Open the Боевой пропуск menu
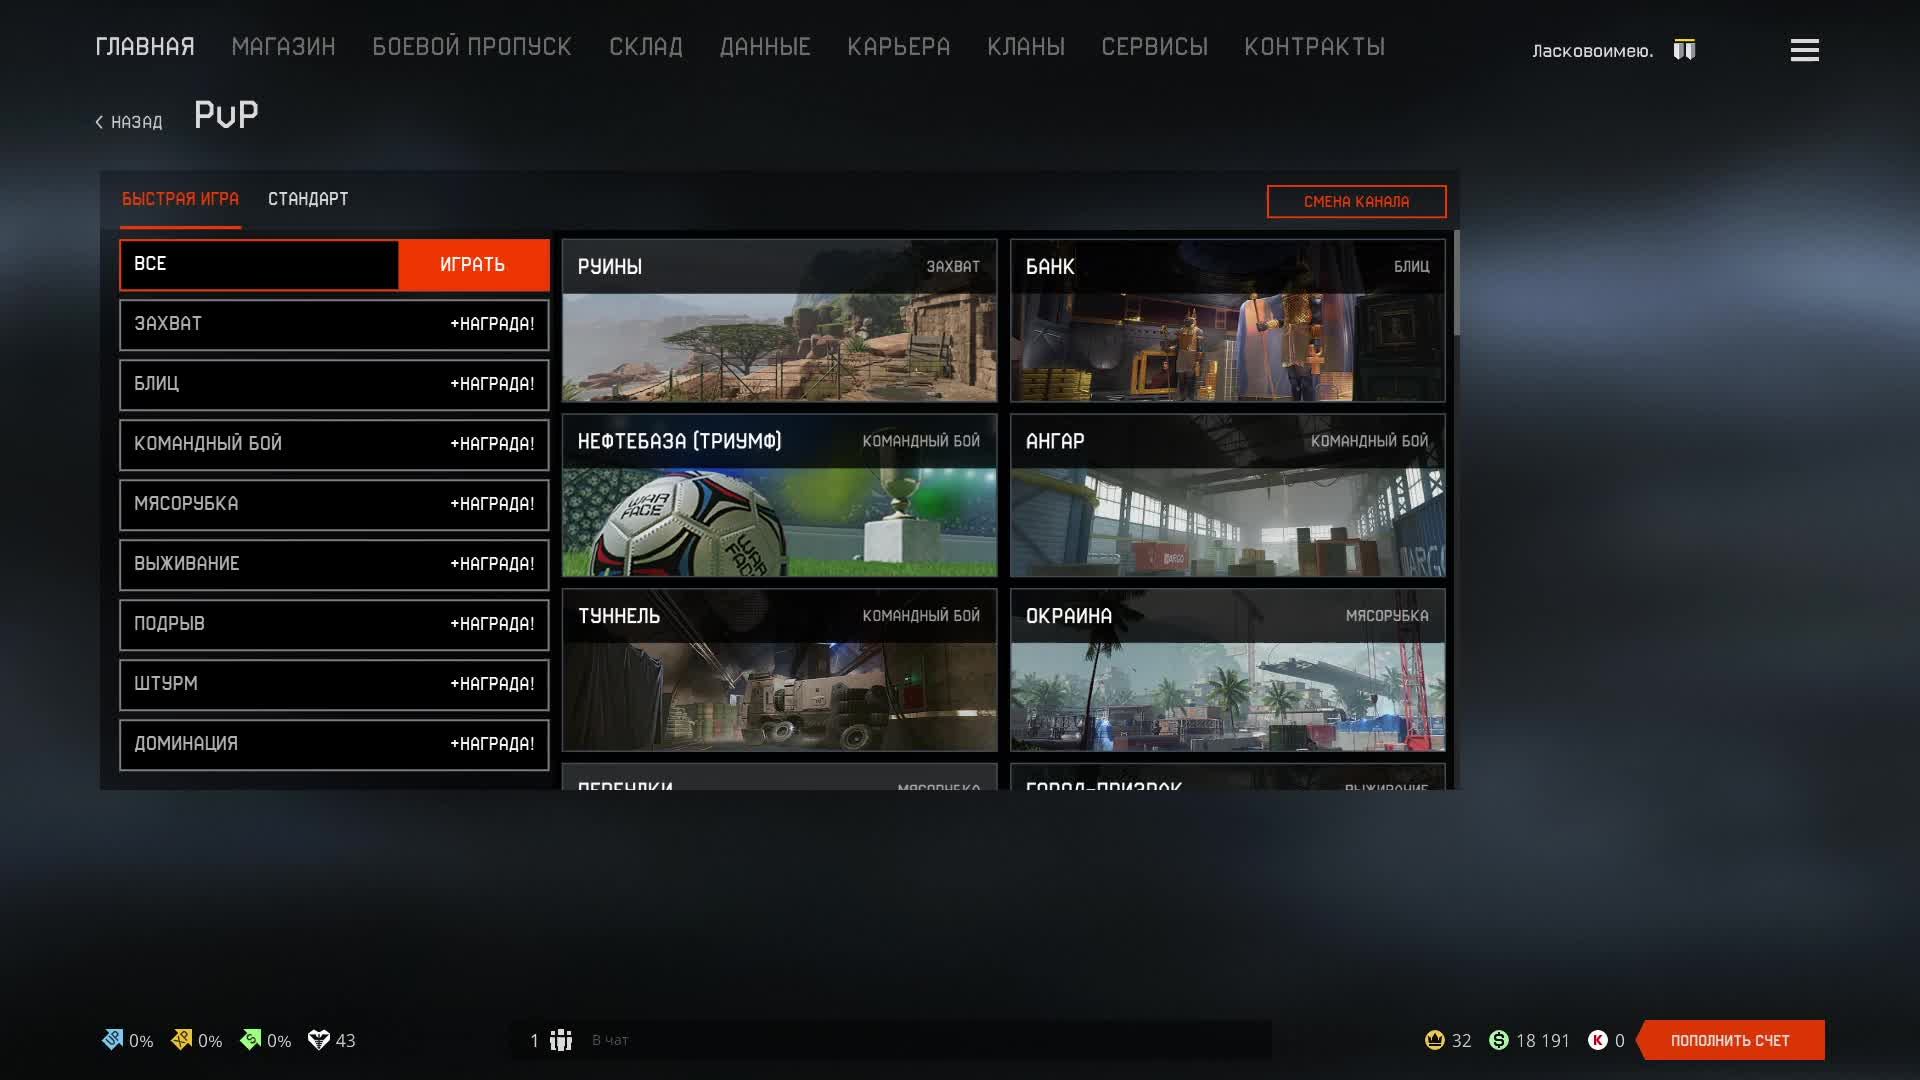 tap(471, 47)
